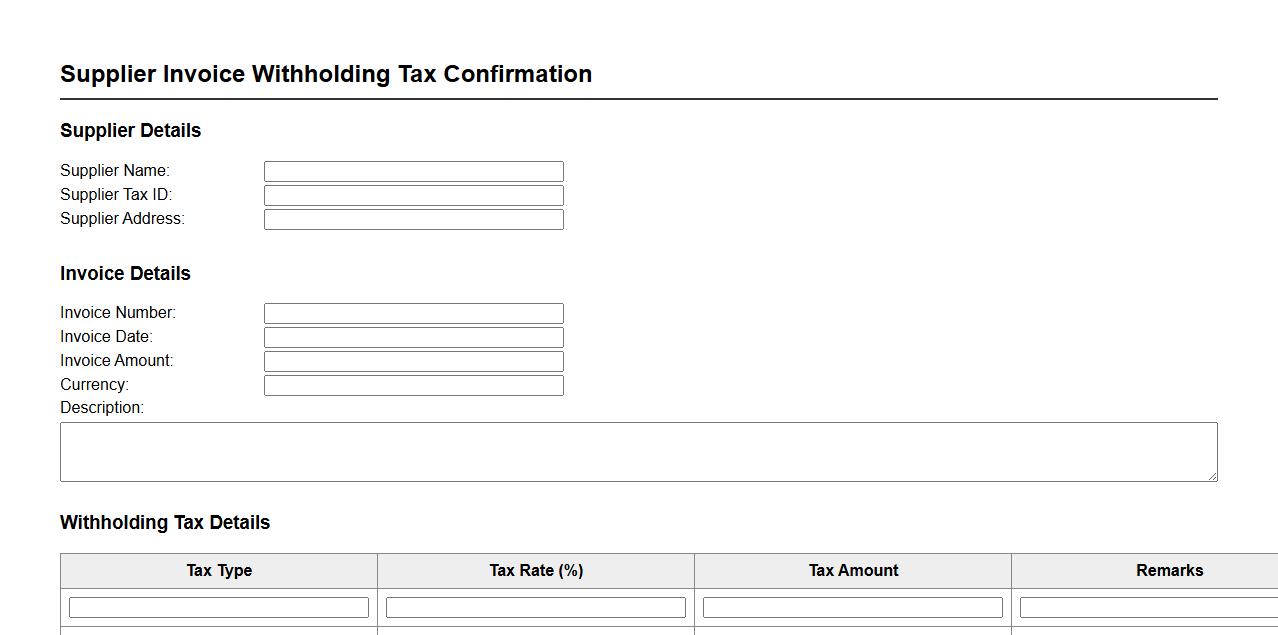Click the Tax Type column header

pyautogui.click(x=219, y=571)
